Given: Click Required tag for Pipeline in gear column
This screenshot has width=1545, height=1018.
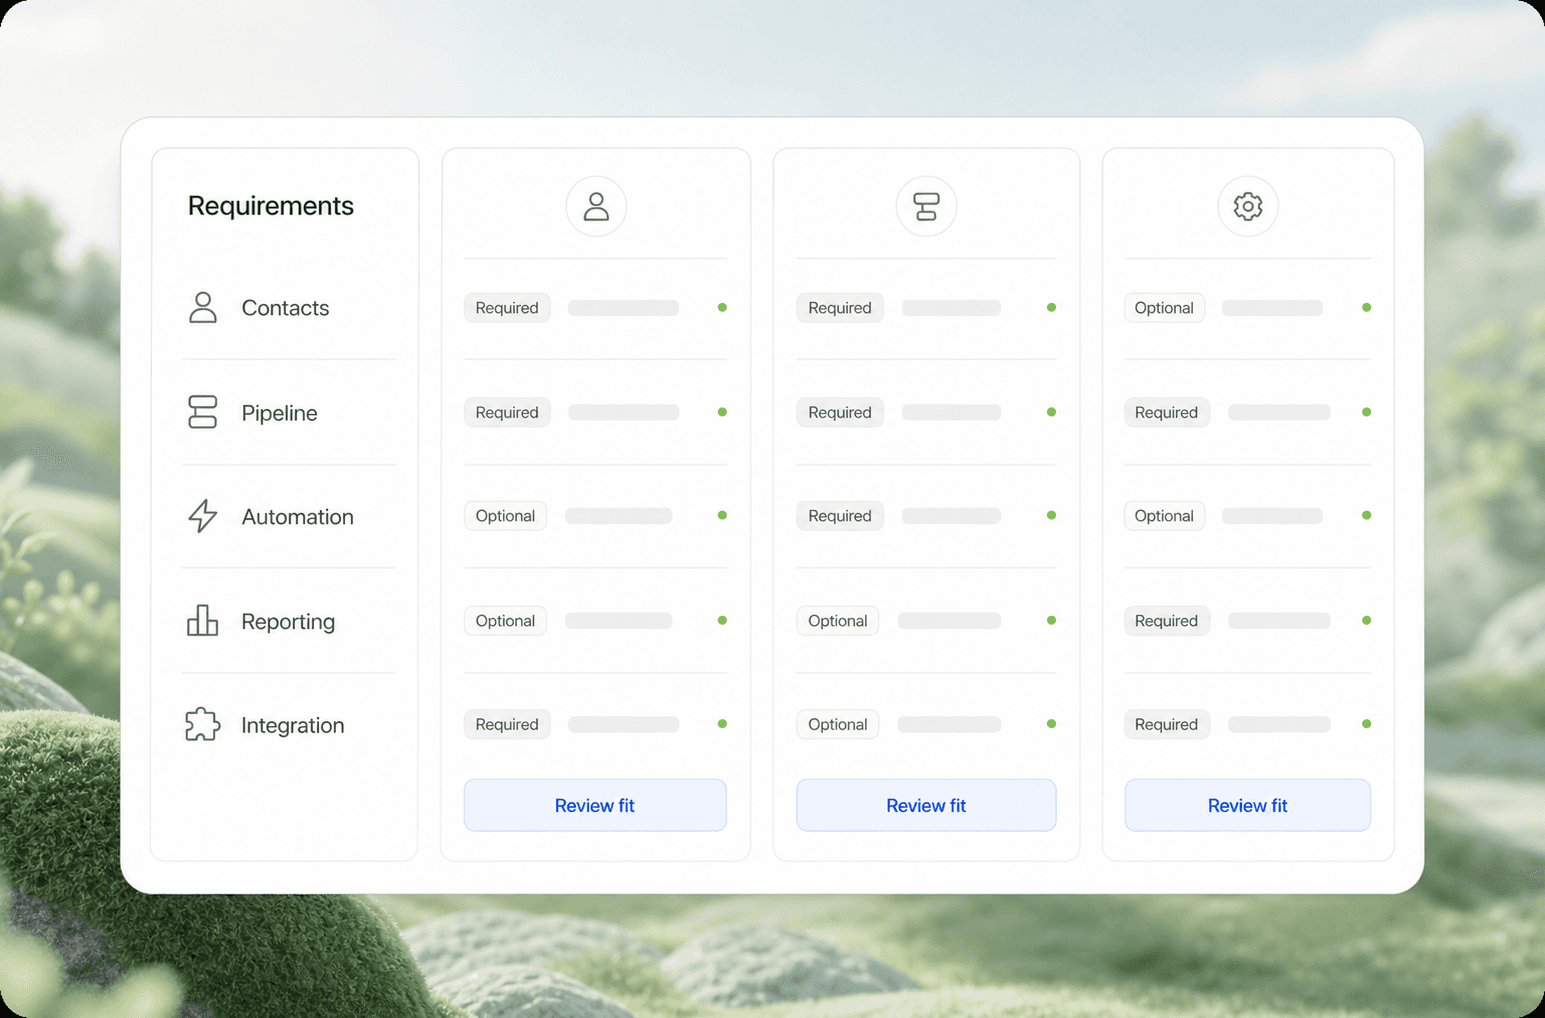Looking at the screenshot, I should pyautogui.click(x=1167, y=412).
